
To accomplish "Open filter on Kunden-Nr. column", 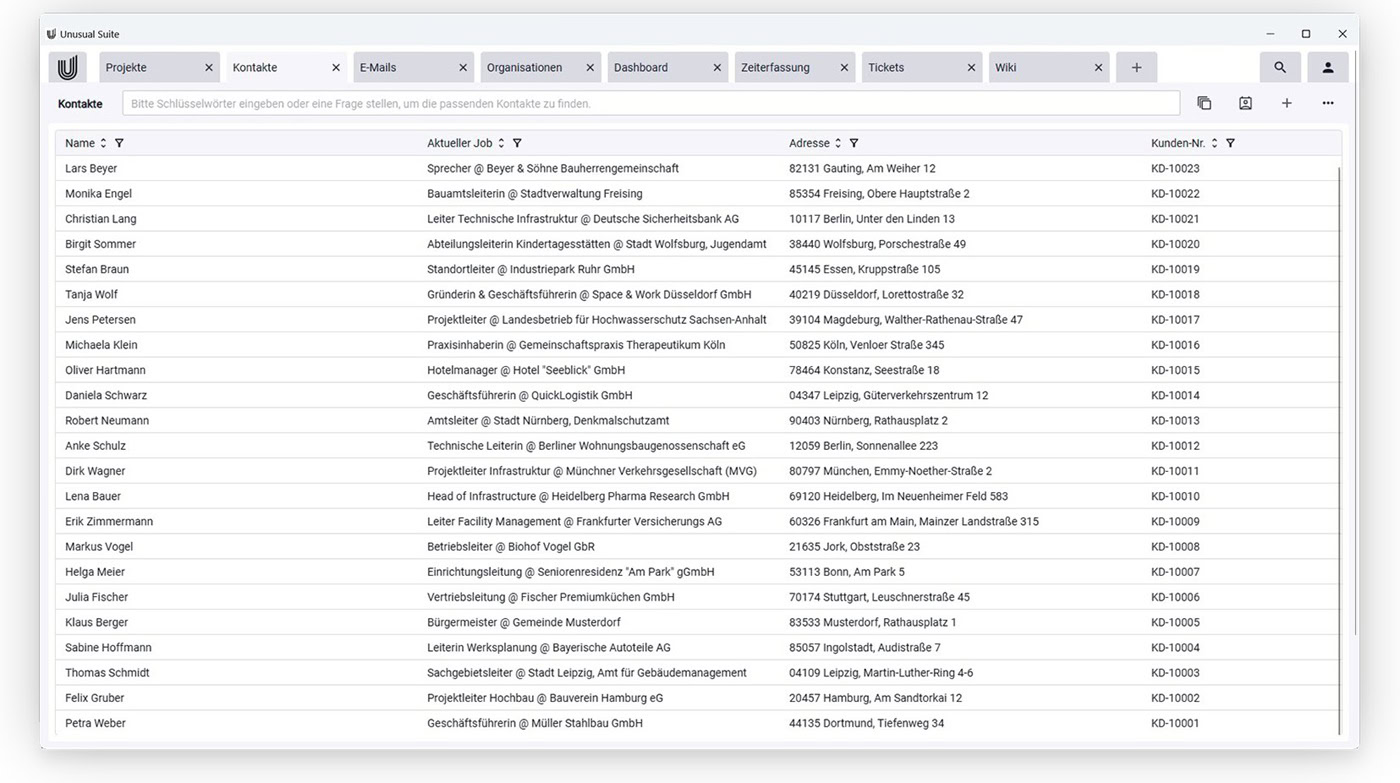I will (1230, 143).
